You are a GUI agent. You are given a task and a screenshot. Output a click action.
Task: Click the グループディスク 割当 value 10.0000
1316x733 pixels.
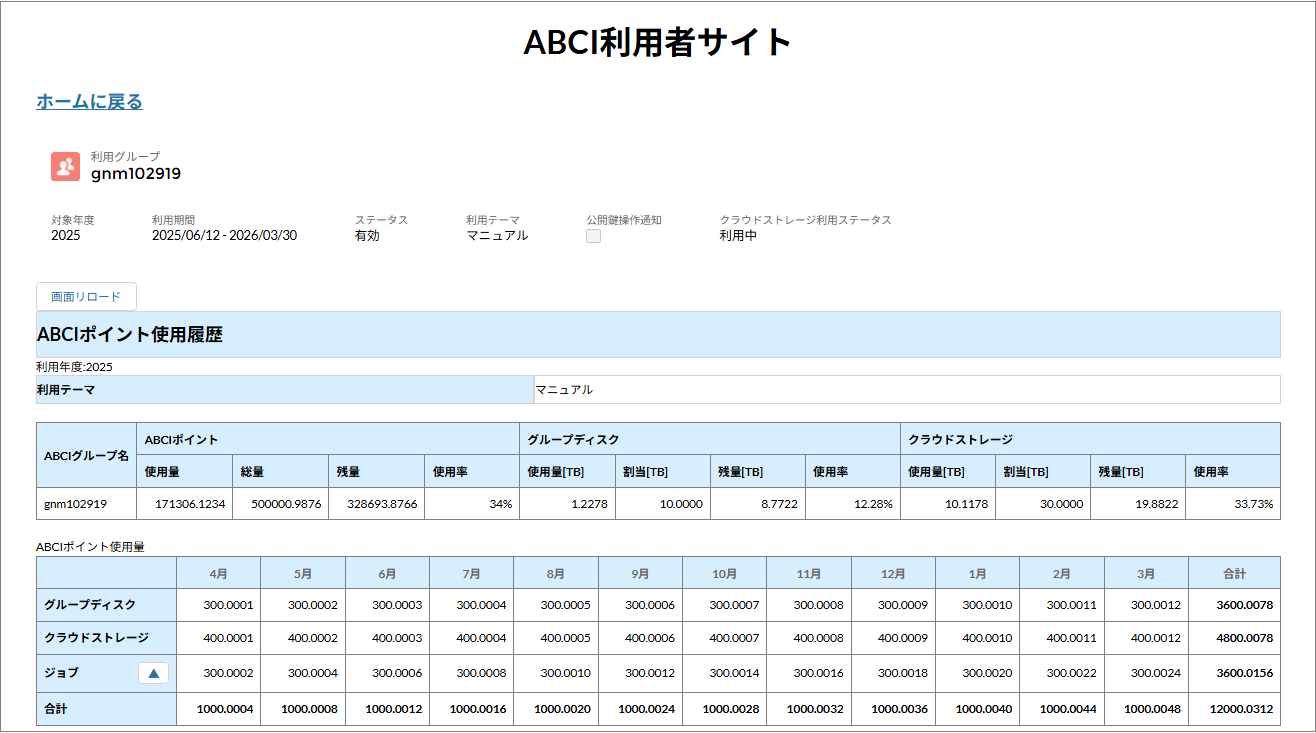[x=662, y=504]
